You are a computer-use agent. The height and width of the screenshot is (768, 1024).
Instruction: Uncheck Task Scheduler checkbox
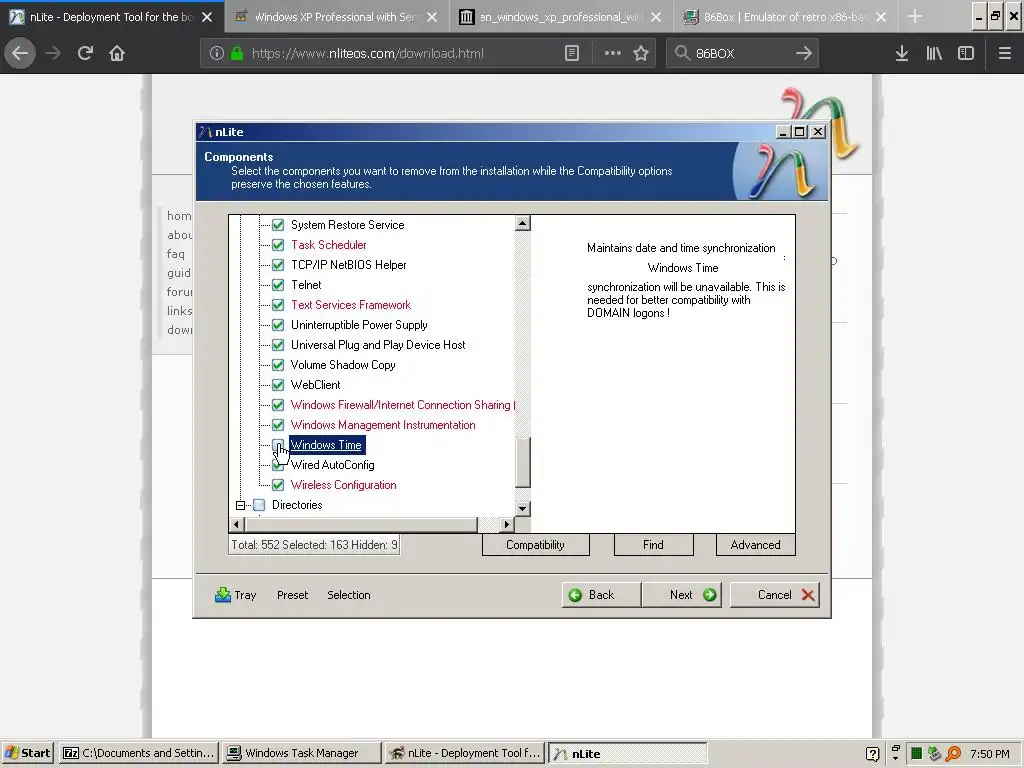pos(278,245)
